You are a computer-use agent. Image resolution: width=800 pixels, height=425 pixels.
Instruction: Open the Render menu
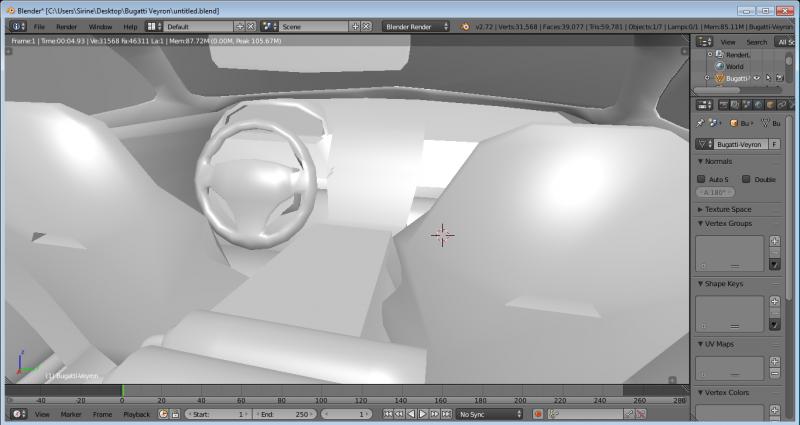pos(66,26)
